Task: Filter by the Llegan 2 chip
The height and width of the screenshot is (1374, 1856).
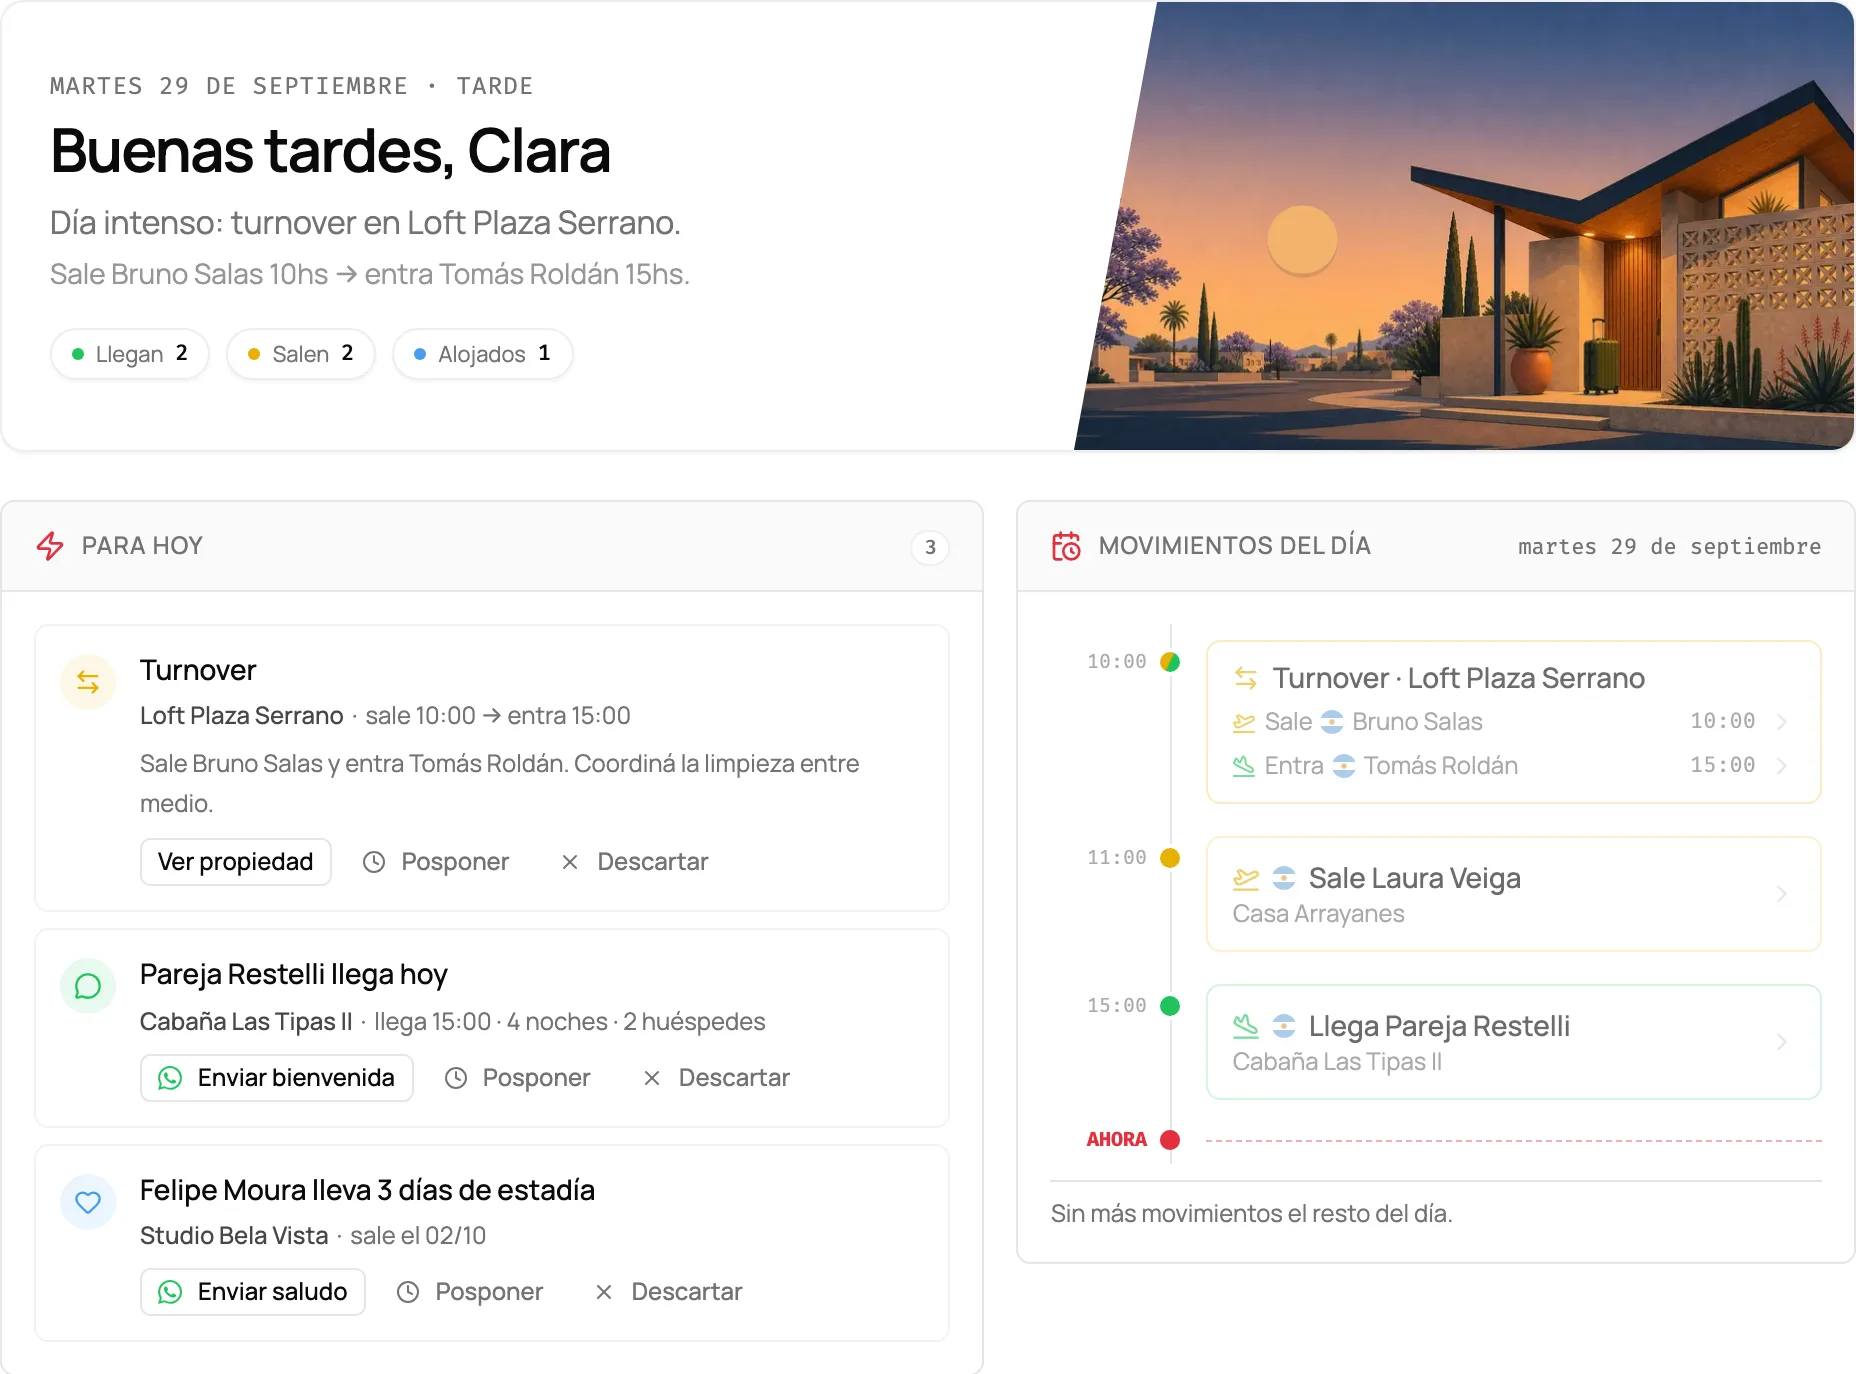Action: pyautogui.click(x=130, y=354)
